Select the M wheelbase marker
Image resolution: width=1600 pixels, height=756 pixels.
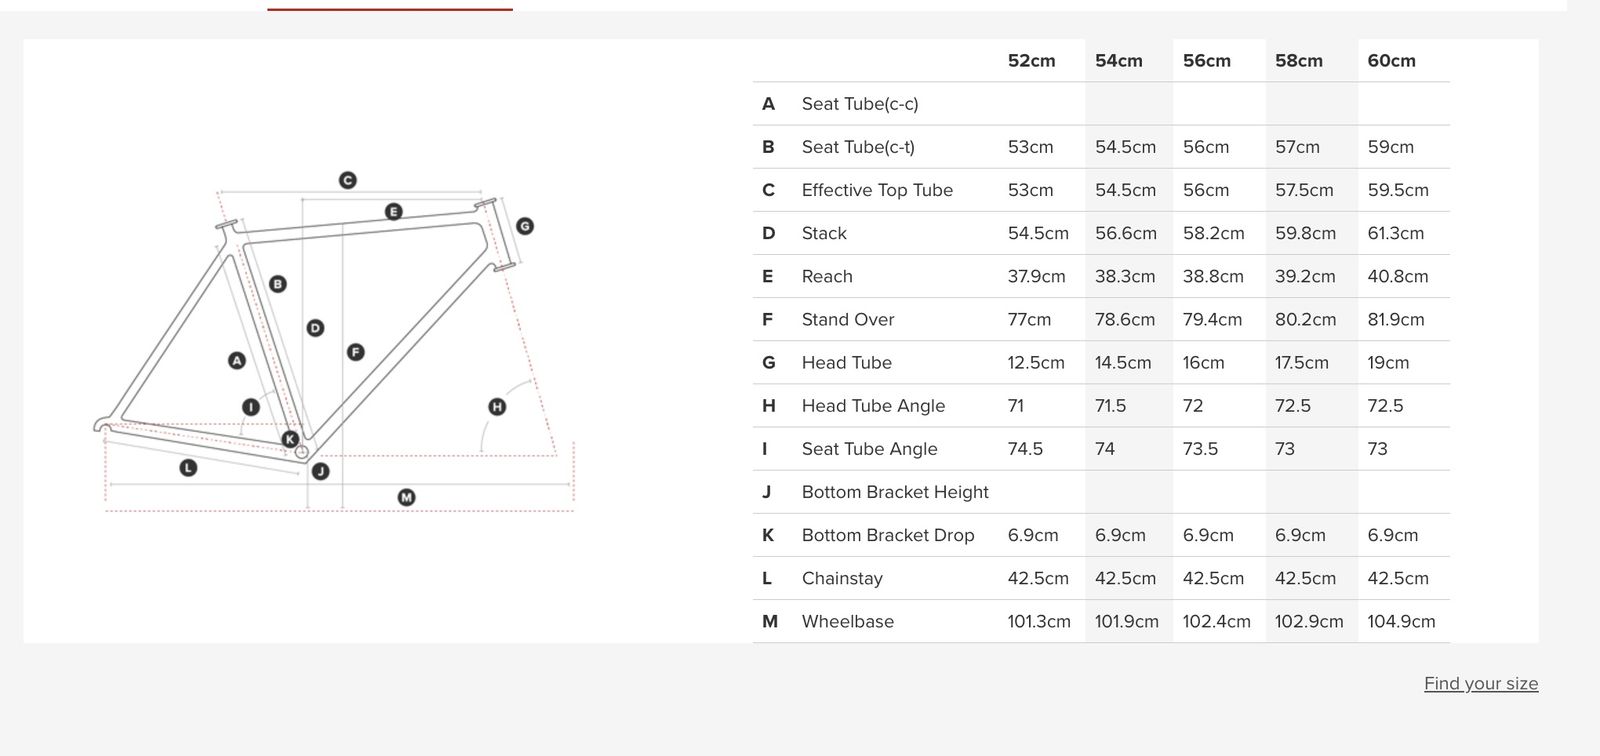[x=406, y=497]
